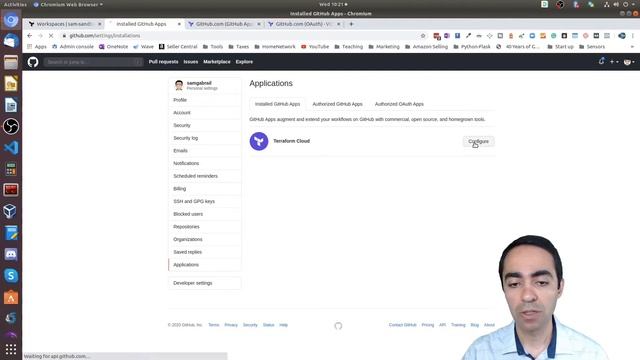Viewport: 640px width, 360px height.
Task: Click the Chromium icon in the dock
Action: [11, 20]
